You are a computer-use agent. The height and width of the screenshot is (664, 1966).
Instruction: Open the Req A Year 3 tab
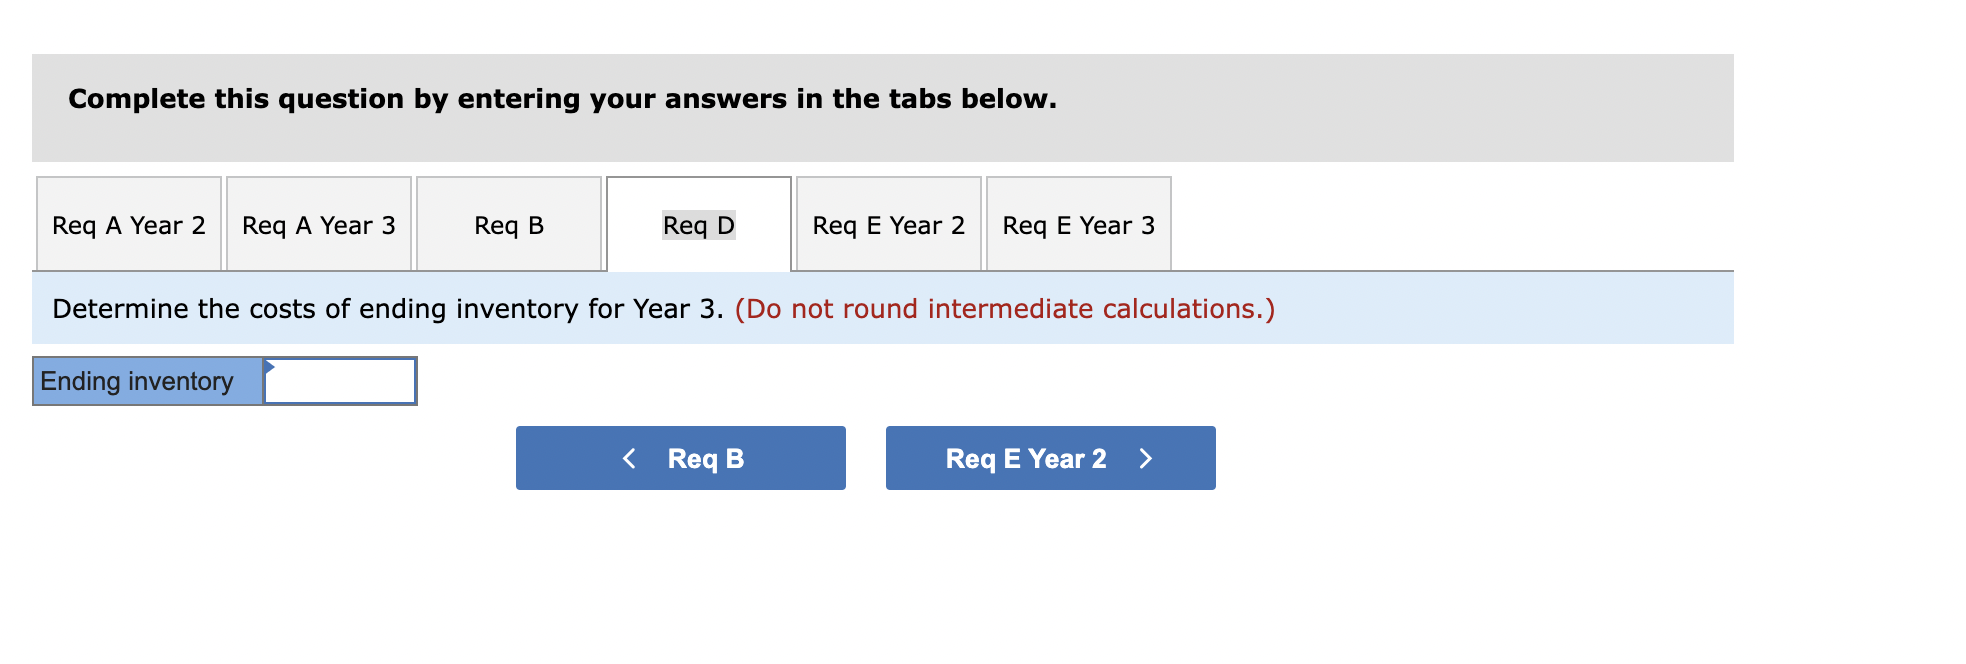[318, 225]
